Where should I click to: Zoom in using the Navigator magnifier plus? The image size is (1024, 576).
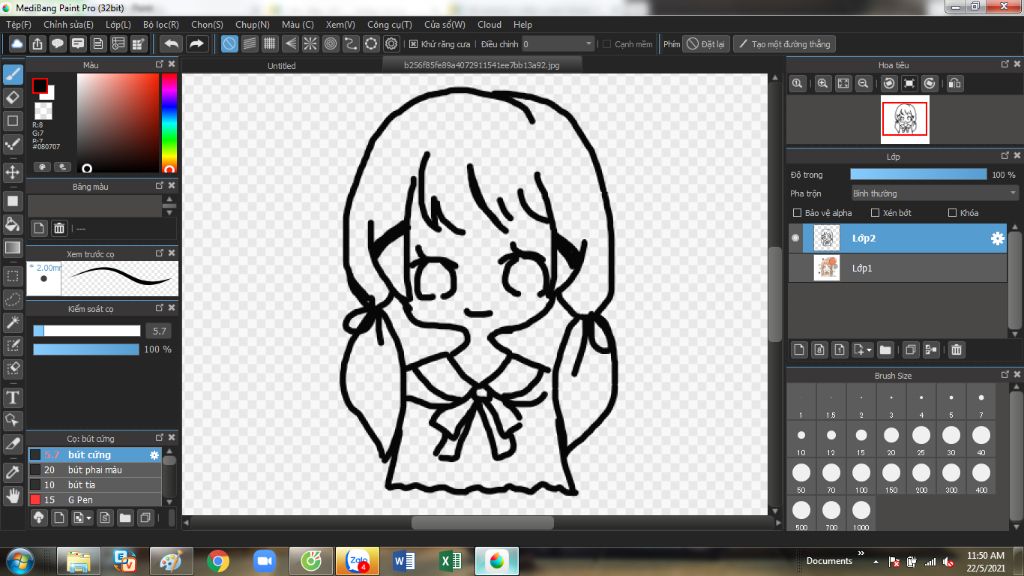point(823,84)
